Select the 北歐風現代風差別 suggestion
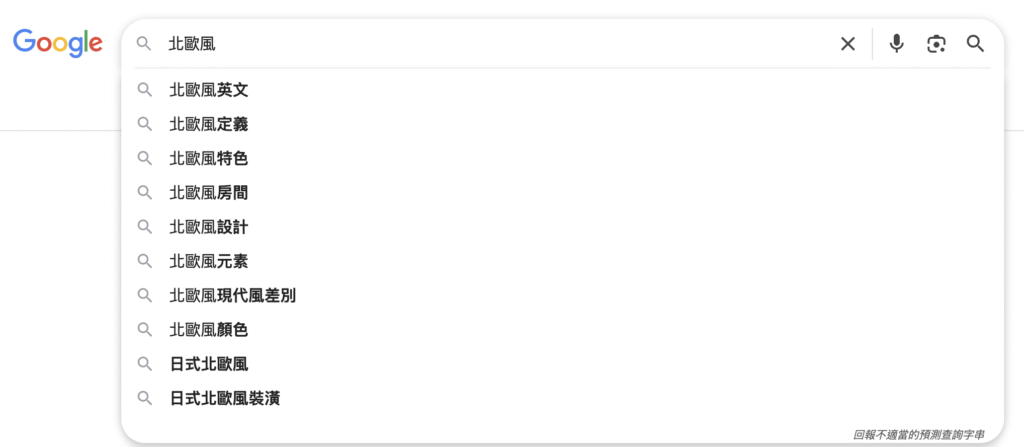The image size is (1024, 447). click(233, 295)
